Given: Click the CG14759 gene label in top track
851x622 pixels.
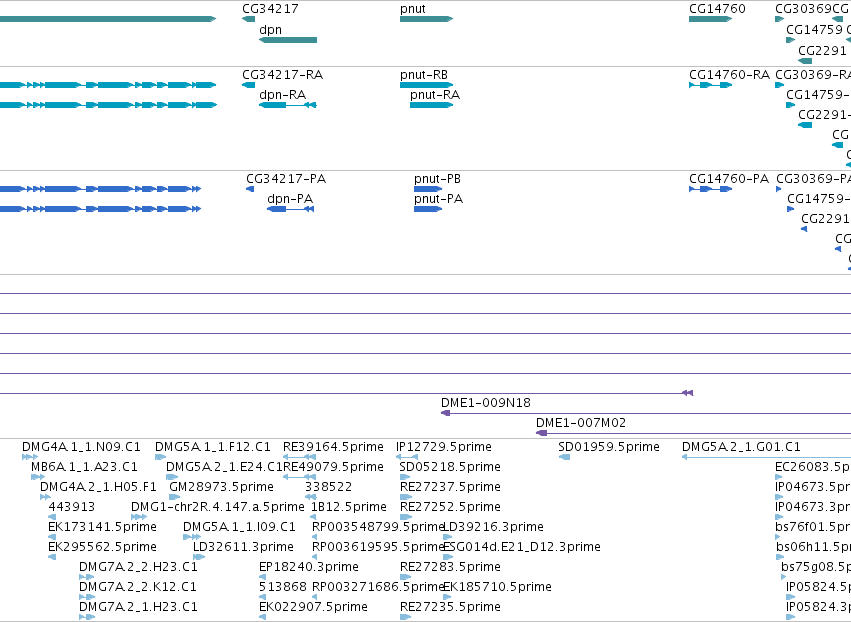Looking at the screenshot, I should 814,30.
